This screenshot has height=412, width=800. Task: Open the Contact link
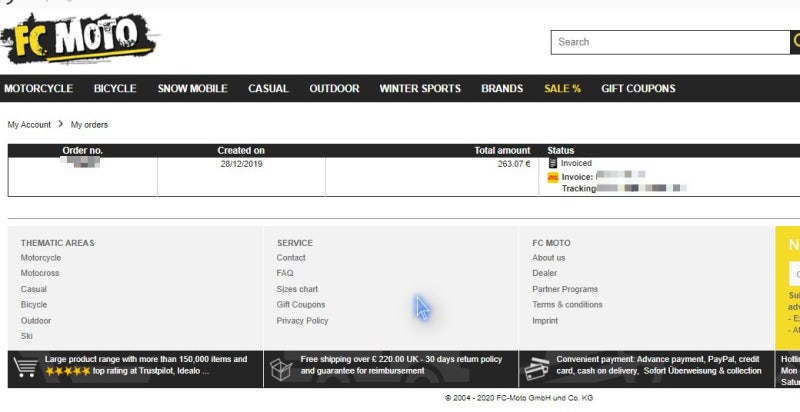pyautogui.click(x=291, y=258)
